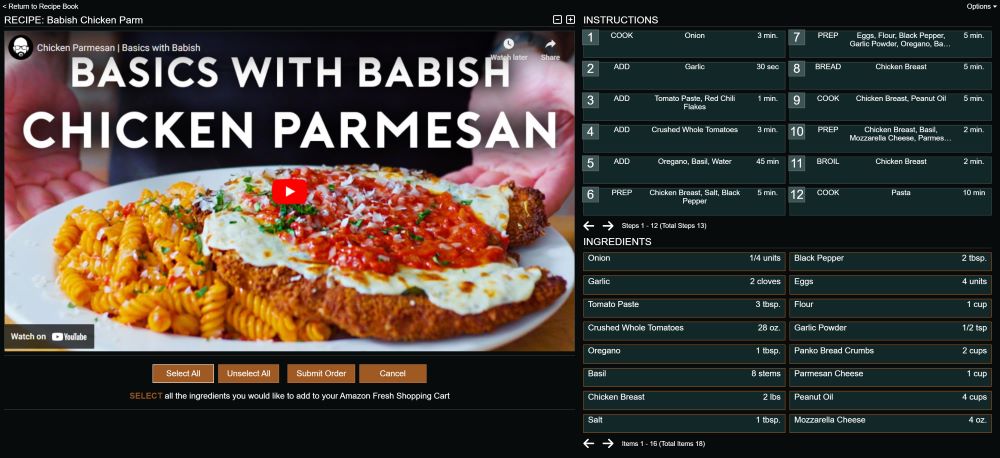Click the Unselect All button

tap(249, 374)
